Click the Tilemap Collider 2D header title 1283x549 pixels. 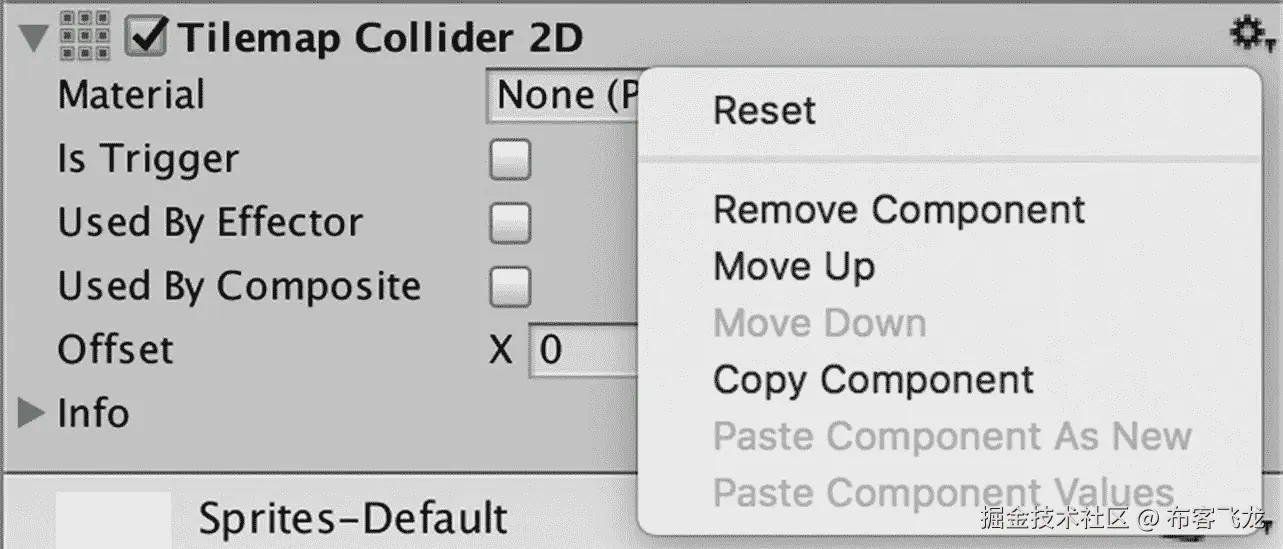coord(380,39)
